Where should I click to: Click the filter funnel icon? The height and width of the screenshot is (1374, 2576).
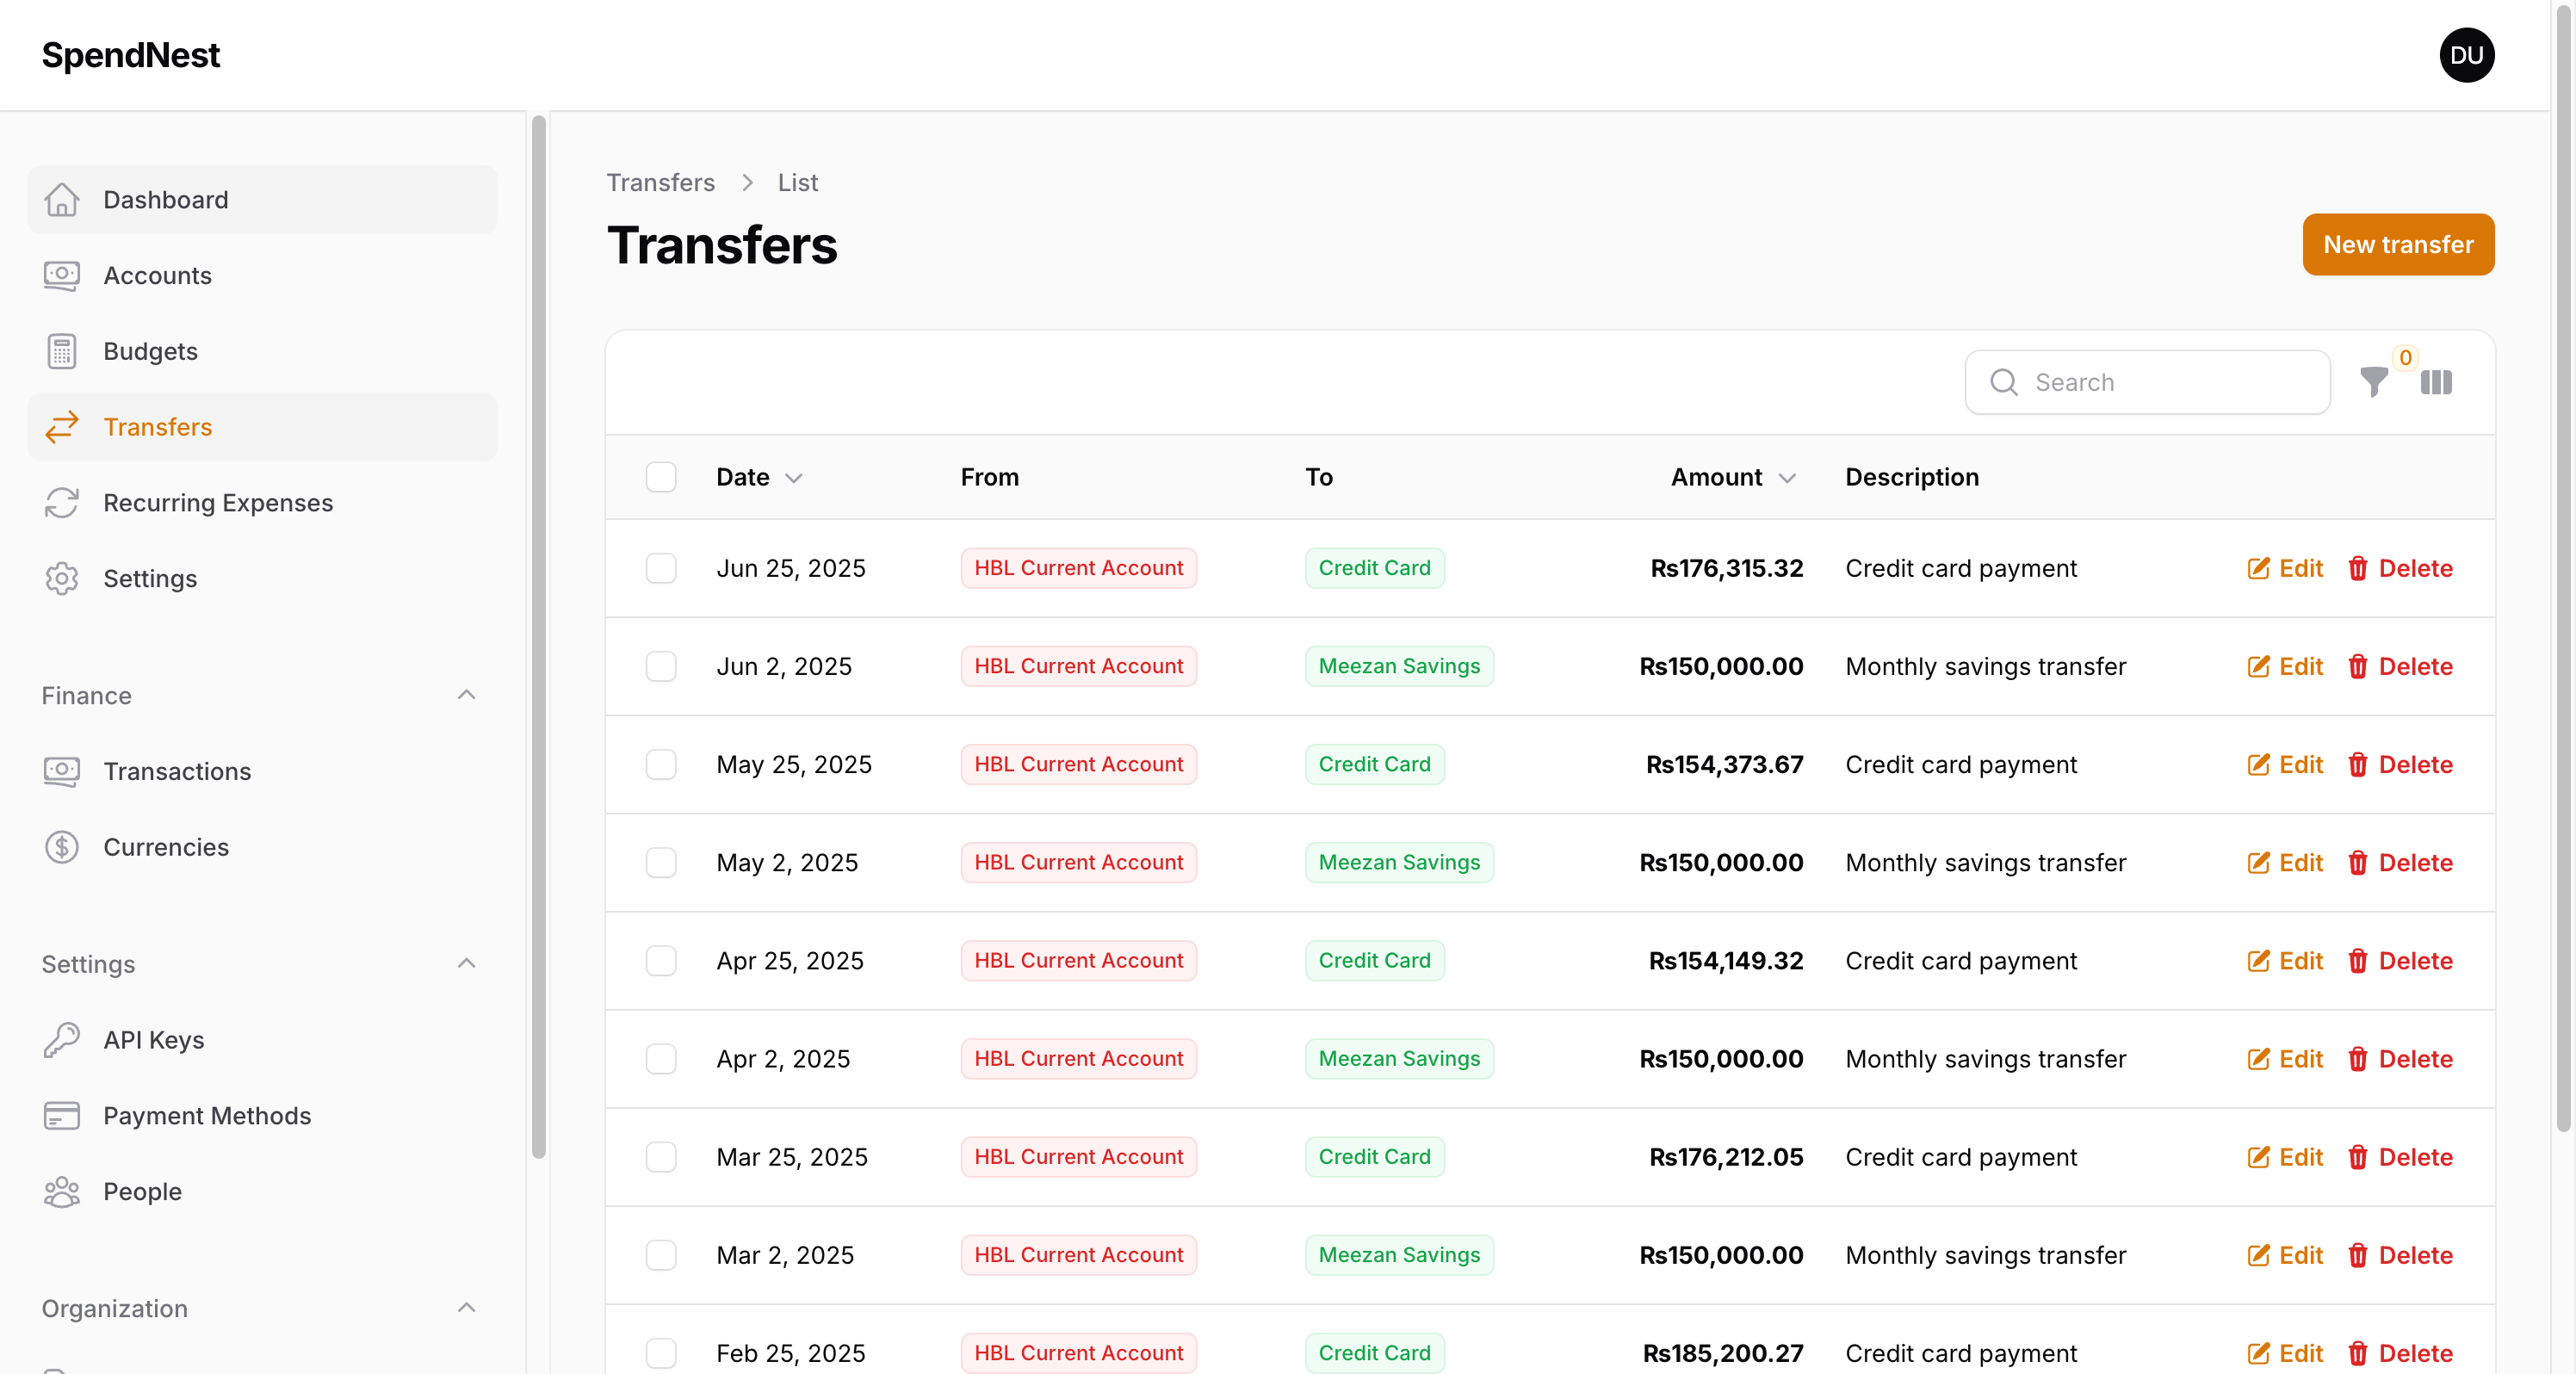point(2373,382)
